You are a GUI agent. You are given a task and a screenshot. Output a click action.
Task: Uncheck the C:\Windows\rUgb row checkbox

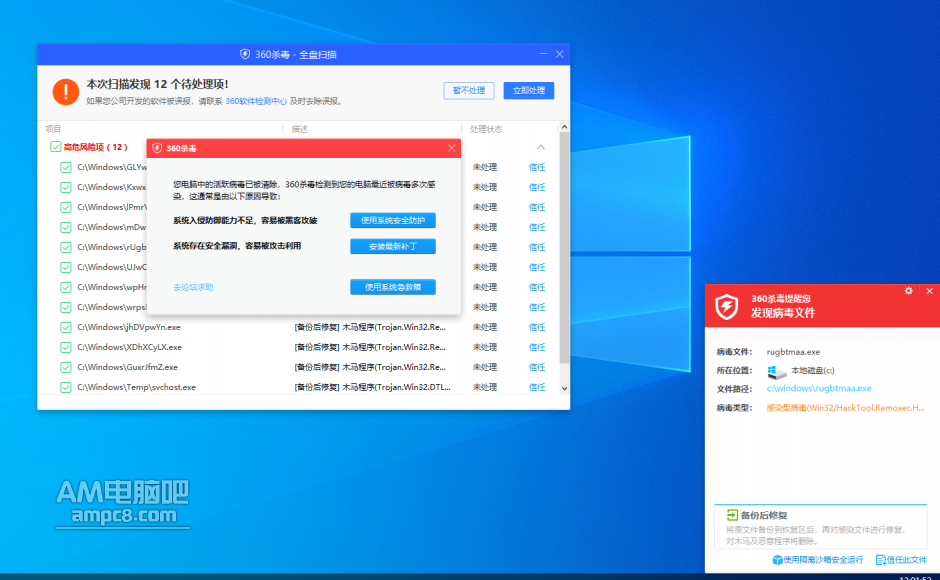coord(66,247)
